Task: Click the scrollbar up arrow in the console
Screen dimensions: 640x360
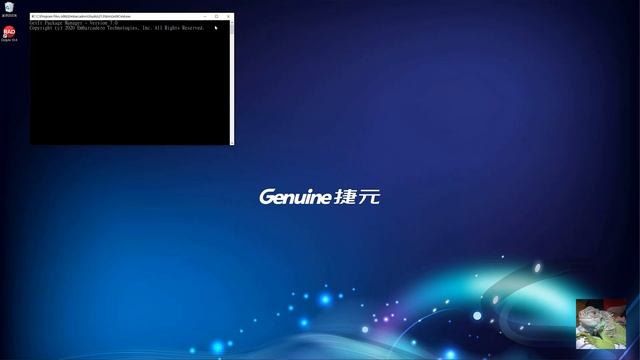Action: tap(232, 22)
